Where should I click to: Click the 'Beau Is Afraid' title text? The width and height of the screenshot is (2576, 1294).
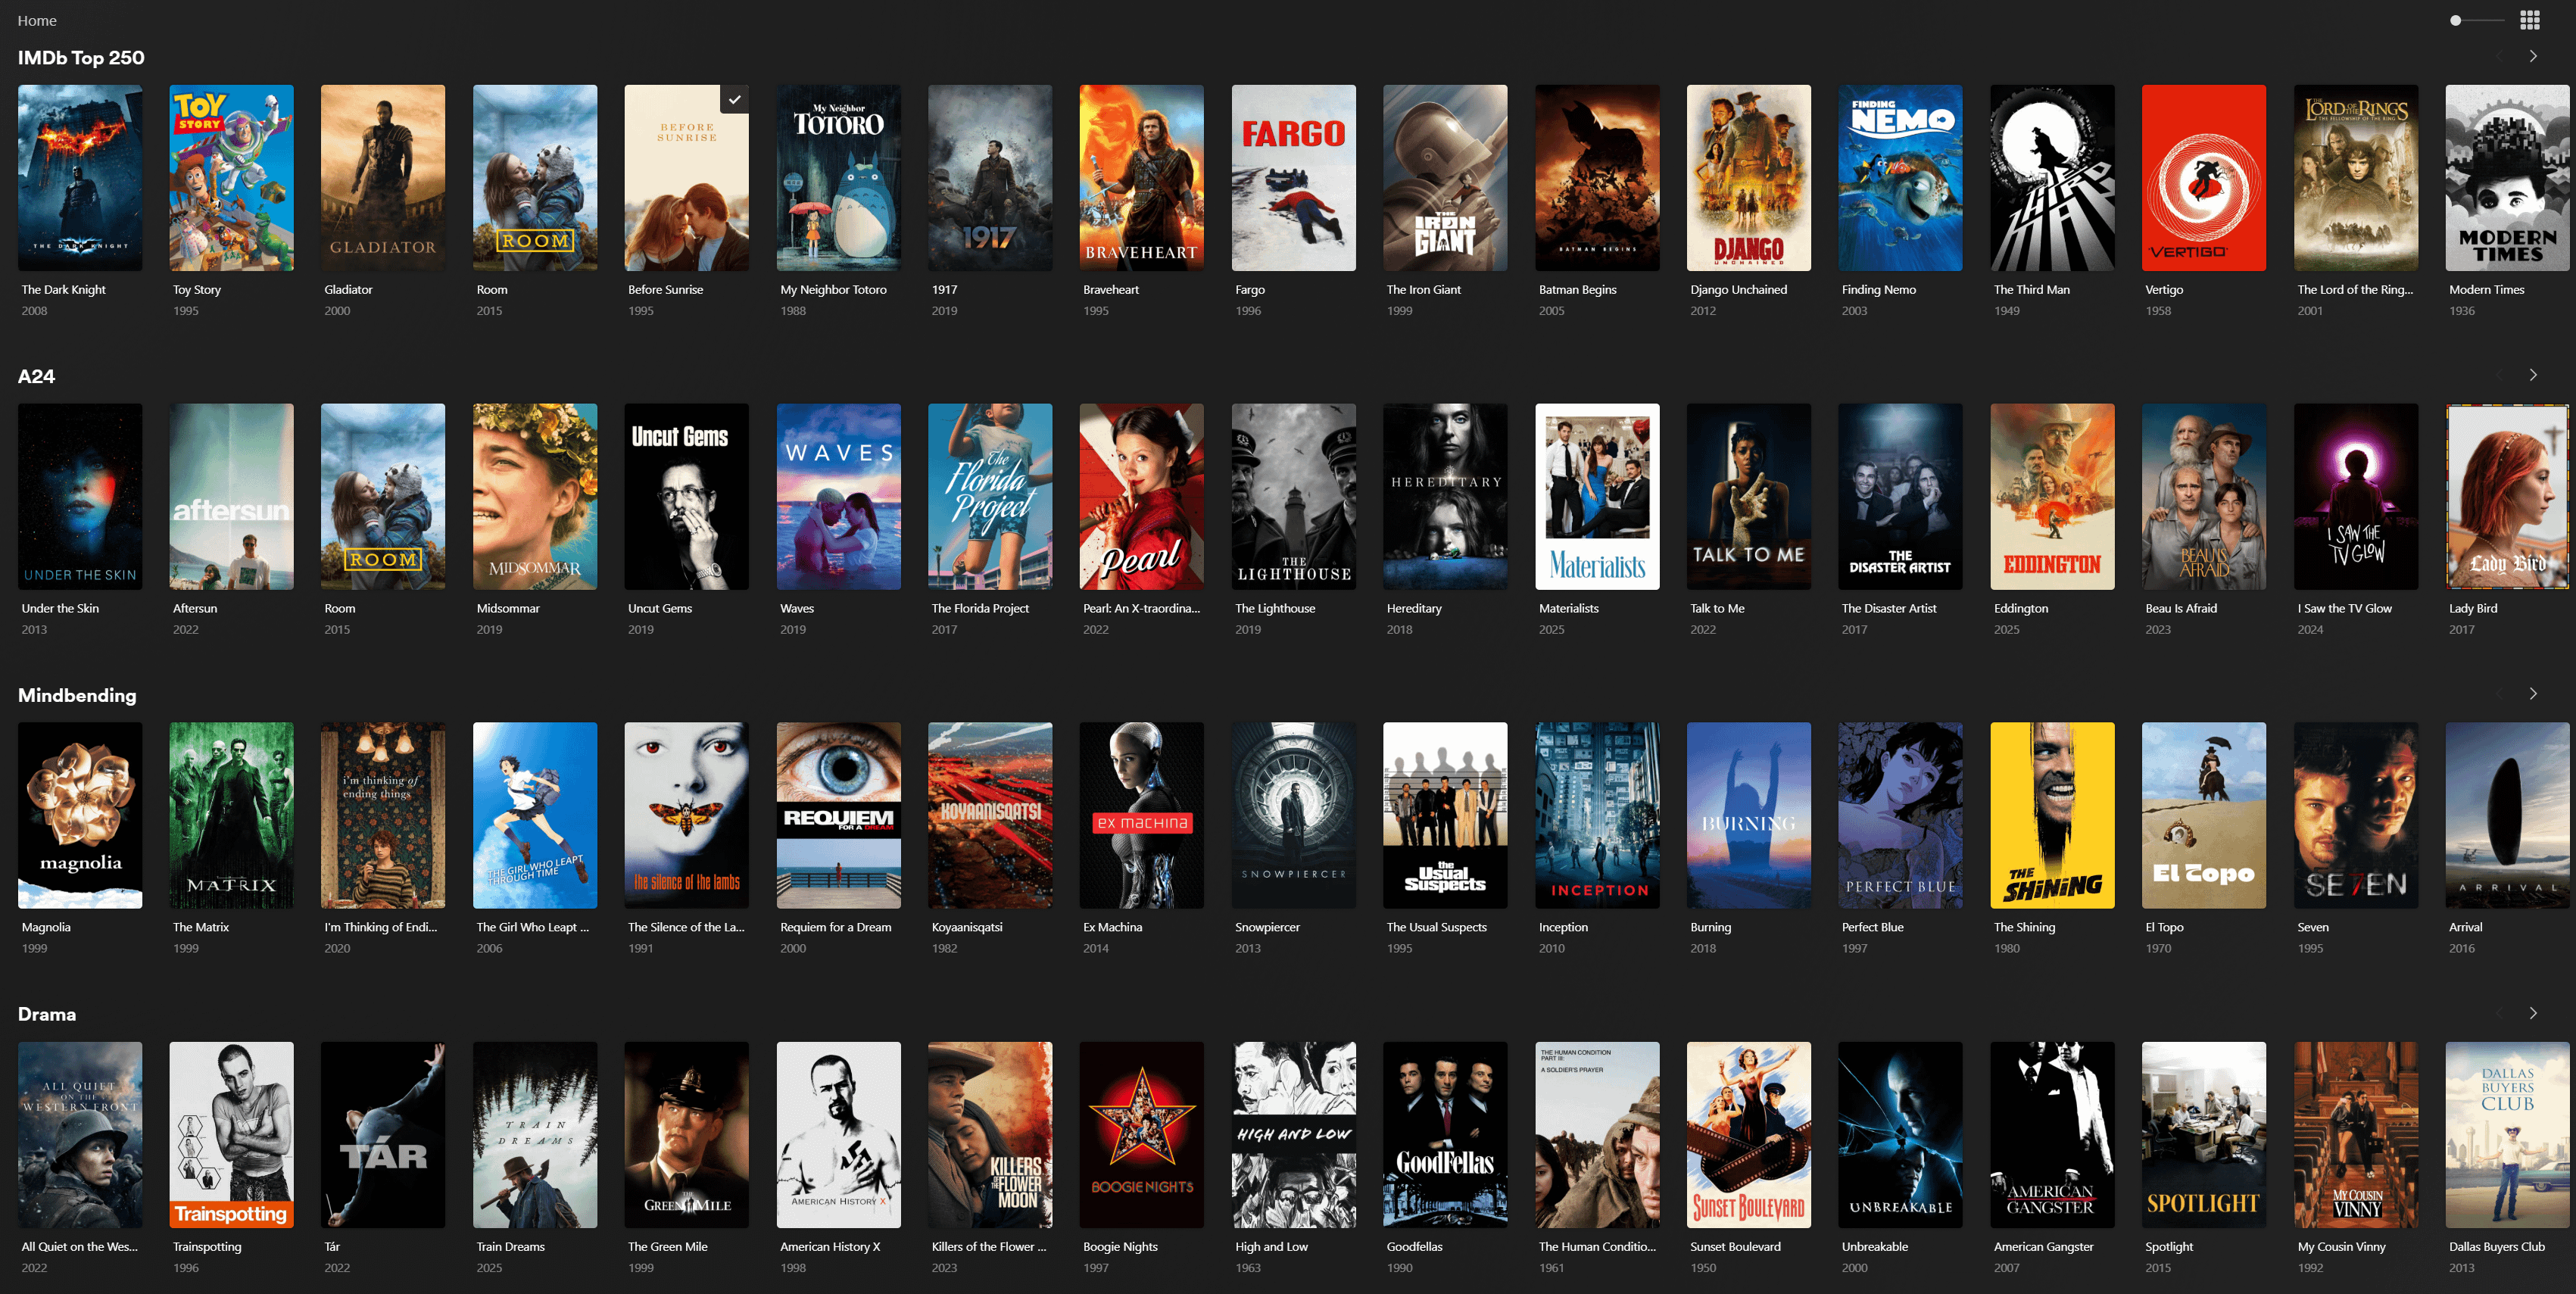pyautogui.click(x=2181, y=608)
